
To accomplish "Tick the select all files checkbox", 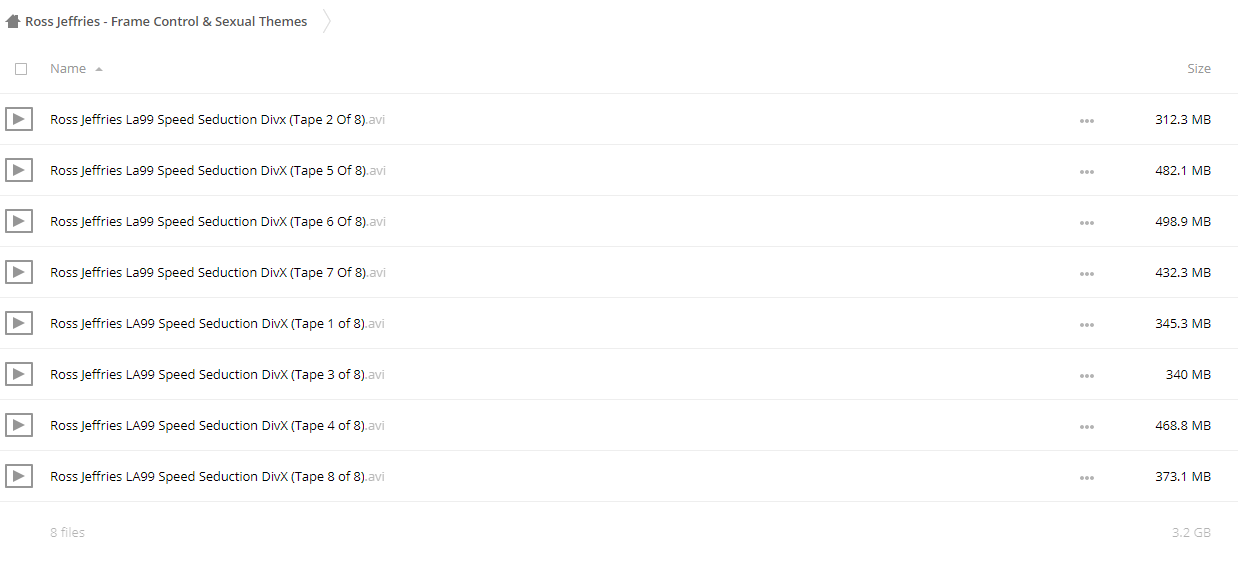I will [x=21, y=69].
